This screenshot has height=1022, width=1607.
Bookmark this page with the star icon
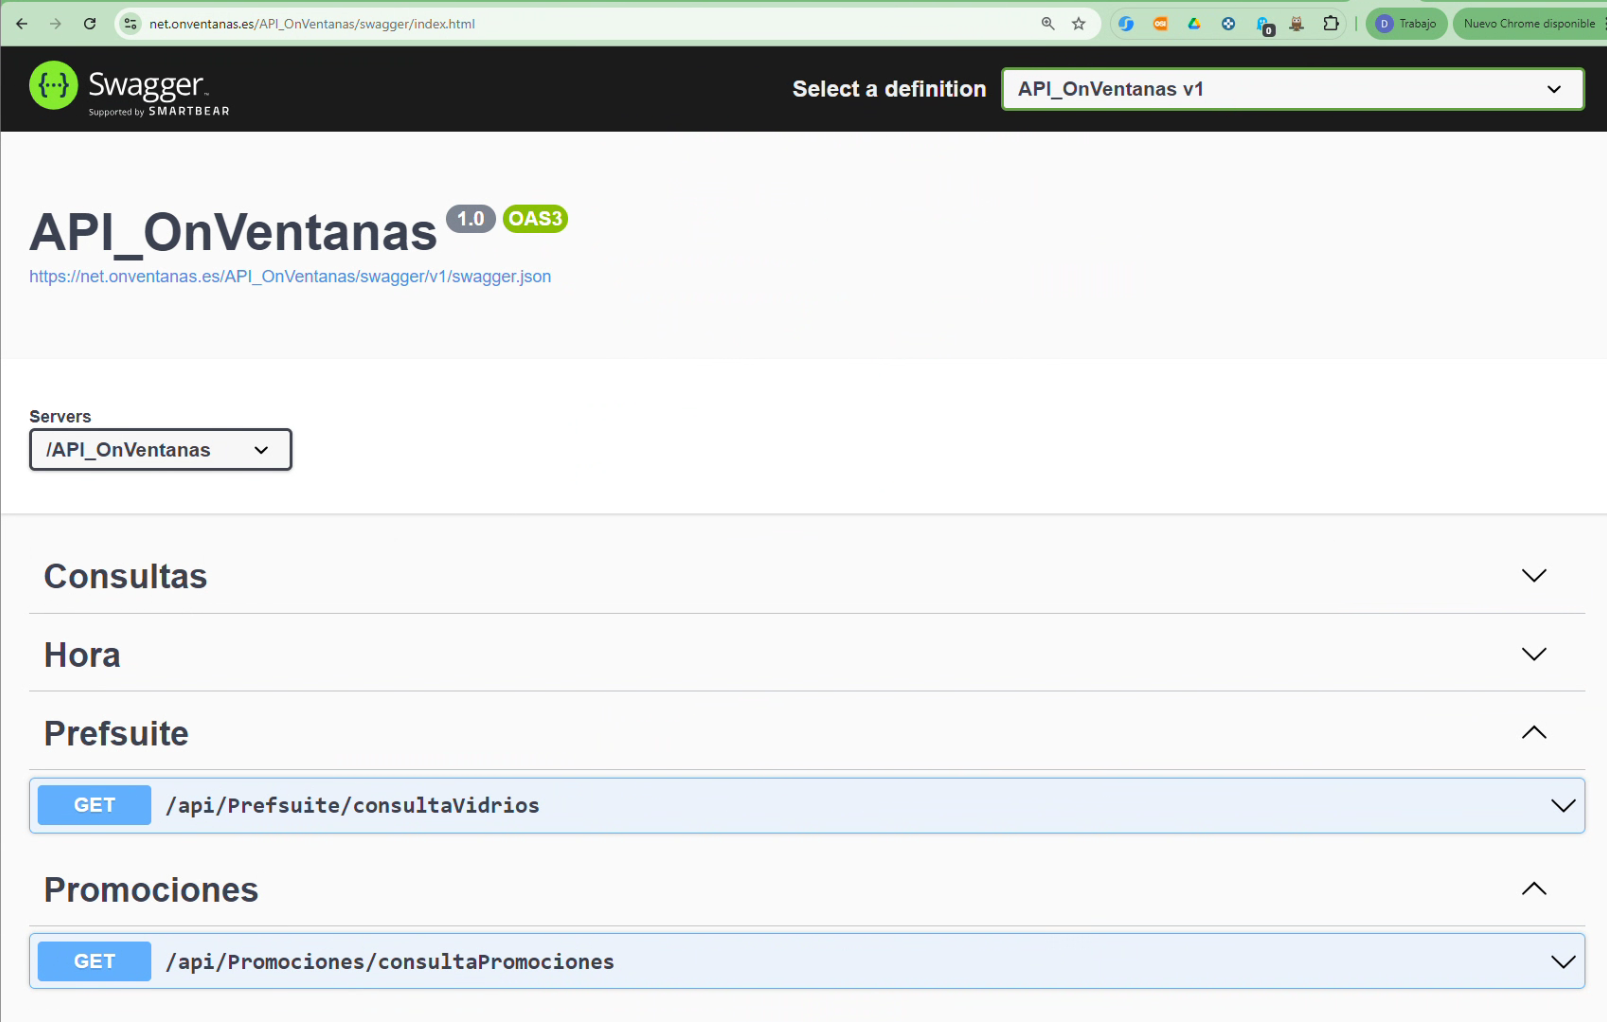tap(1078, 23)
